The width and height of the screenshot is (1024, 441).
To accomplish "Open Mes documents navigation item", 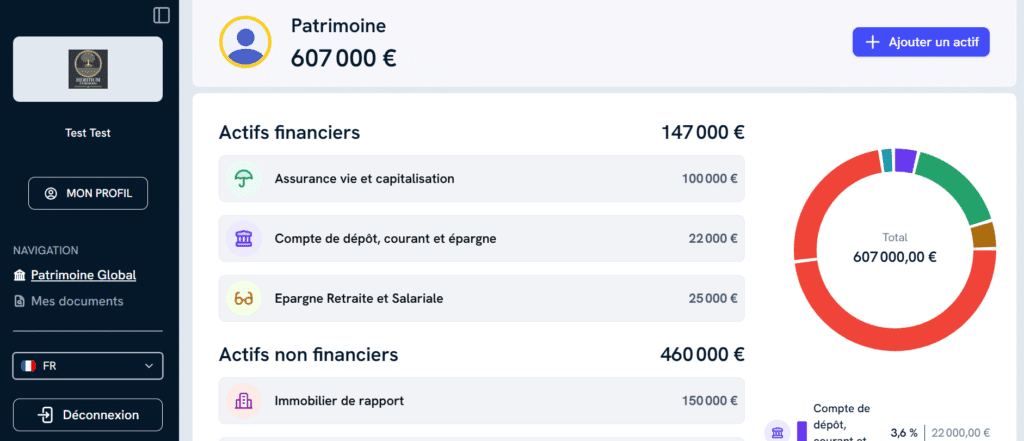I will [x=76, y=301].
